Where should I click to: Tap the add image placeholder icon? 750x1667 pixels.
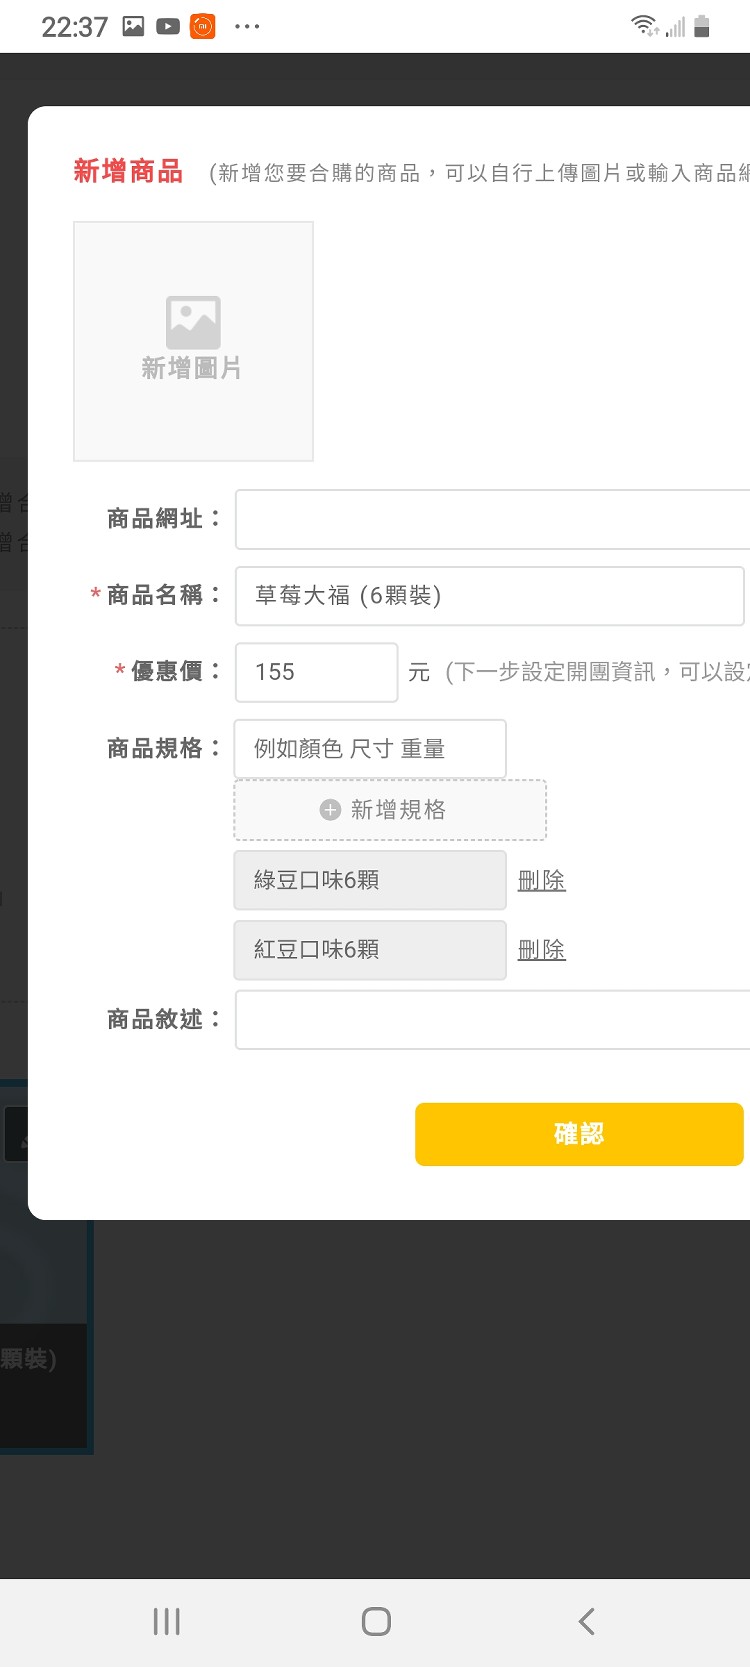coord(193,322)
